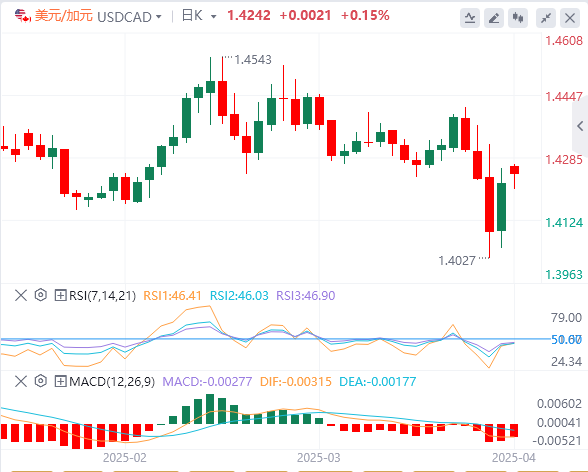The width and height of the screenshot is (588, 472).
Task: Click the DEA:-0.00177 value
Action: [x=378, y=382]
